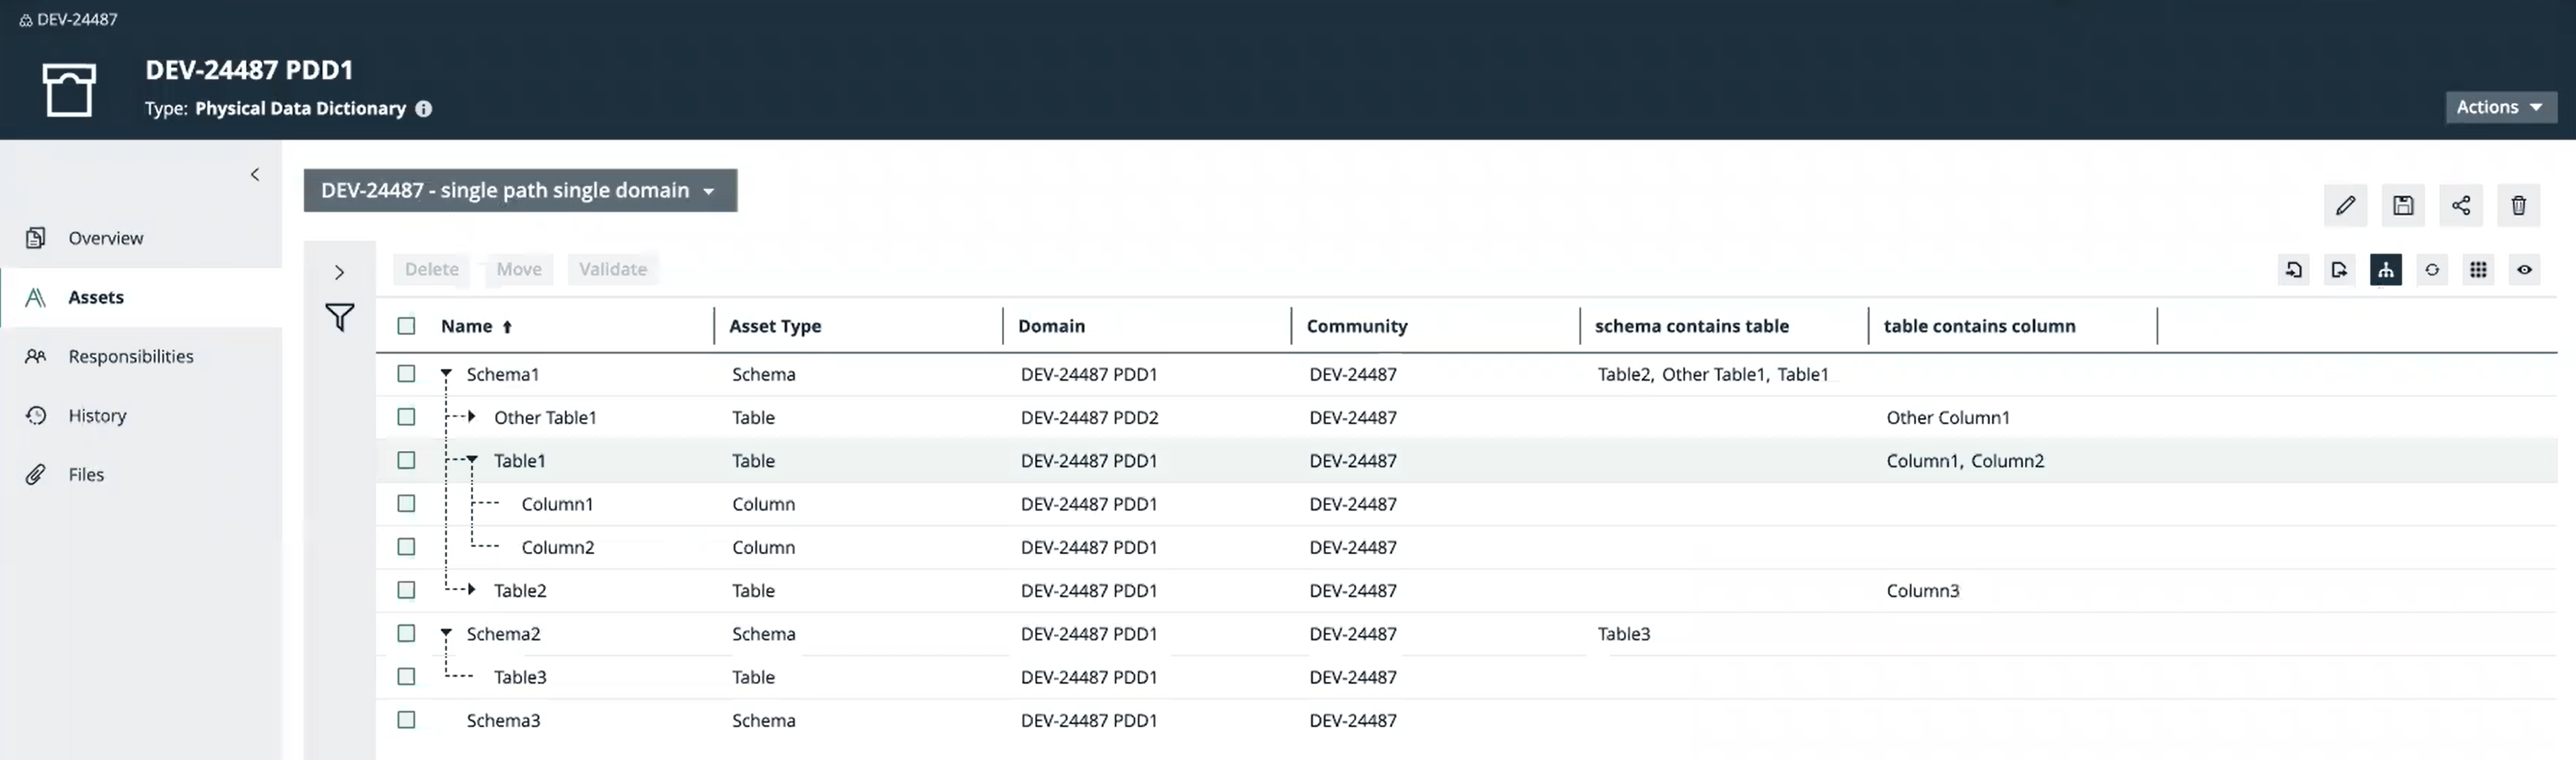Tick the Column2 row checkbox

tap(406, 547)
